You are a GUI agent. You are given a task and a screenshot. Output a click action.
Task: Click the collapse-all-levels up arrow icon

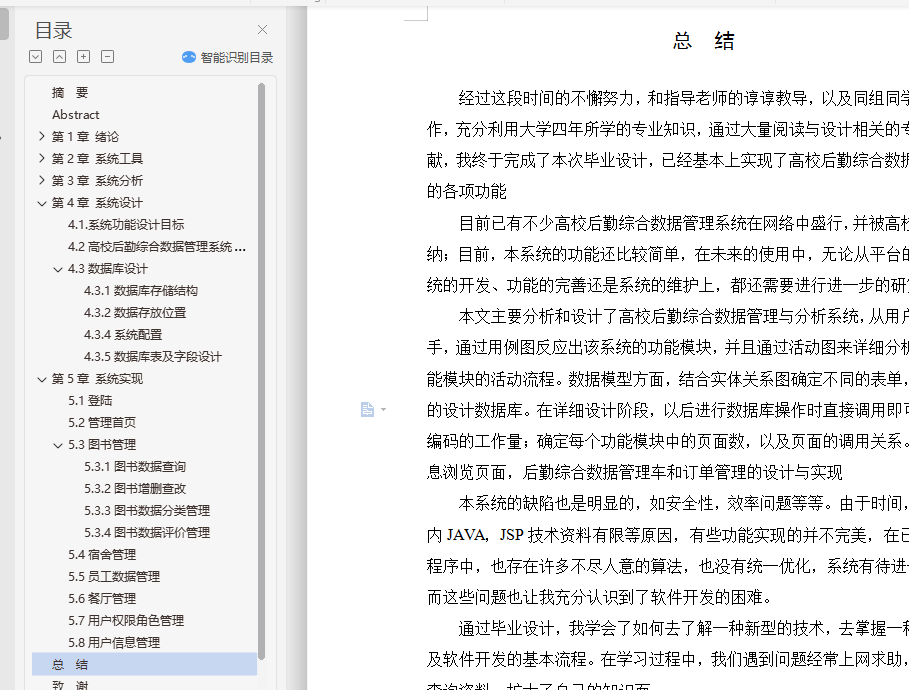[59, 56]
